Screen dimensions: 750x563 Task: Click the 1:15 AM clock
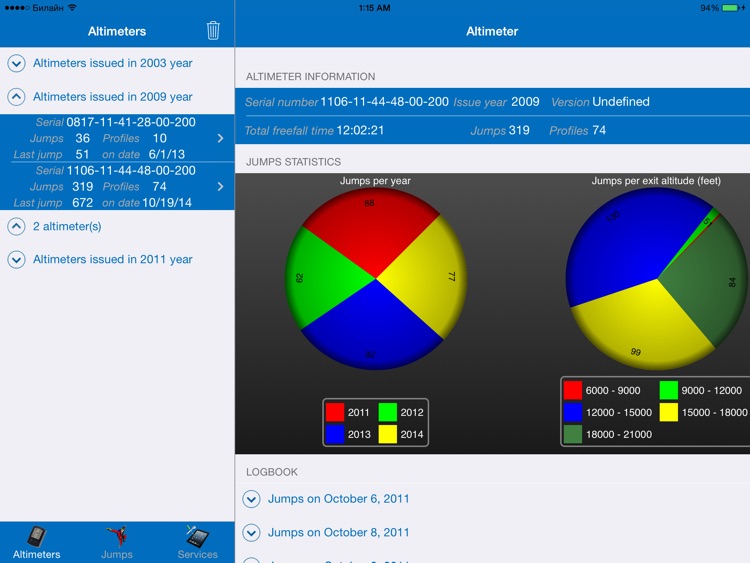375,8
